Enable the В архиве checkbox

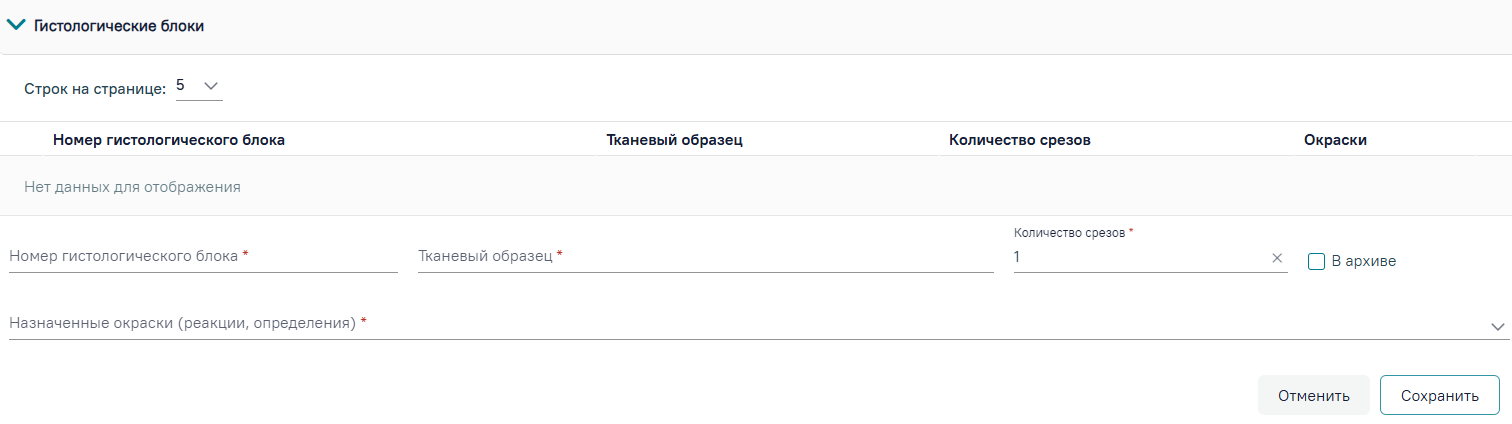(x=1317, y=261)
